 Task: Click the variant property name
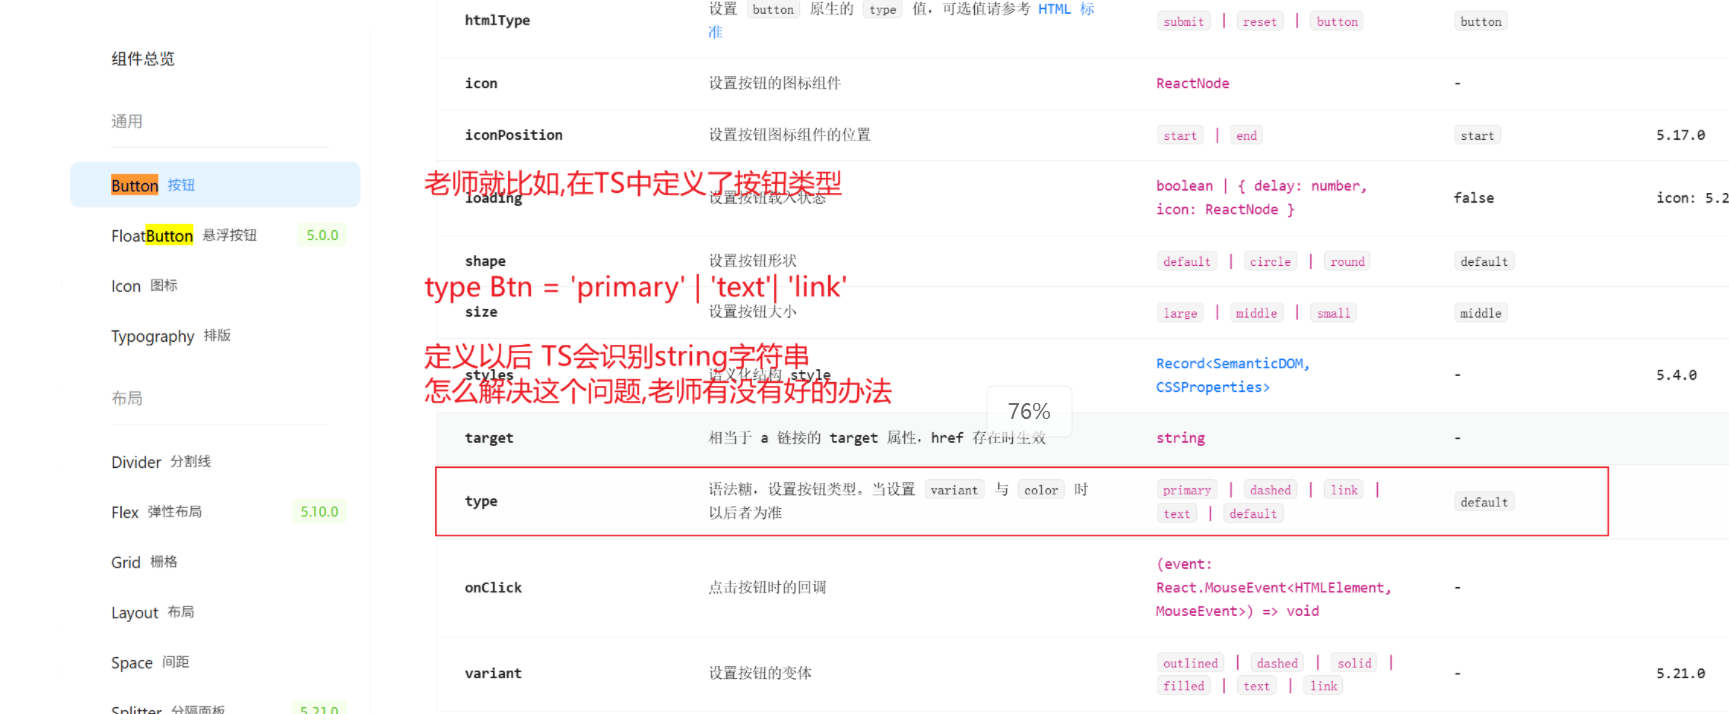pos(493,674)
